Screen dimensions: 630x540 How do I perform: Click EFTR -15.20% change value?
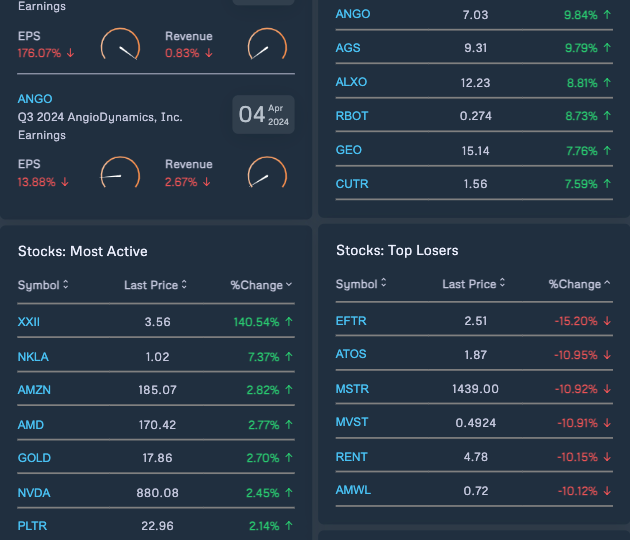point(583,321)
